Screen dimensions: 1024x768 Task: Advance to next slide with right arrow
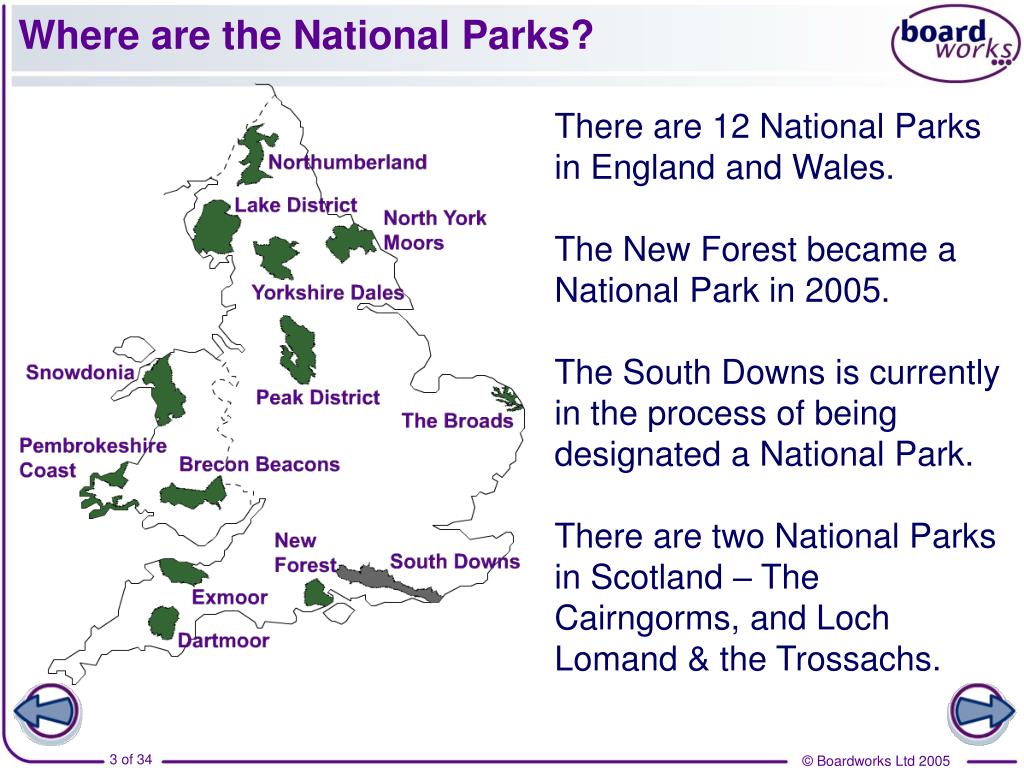pyautogui.click(x=981, y=712)
